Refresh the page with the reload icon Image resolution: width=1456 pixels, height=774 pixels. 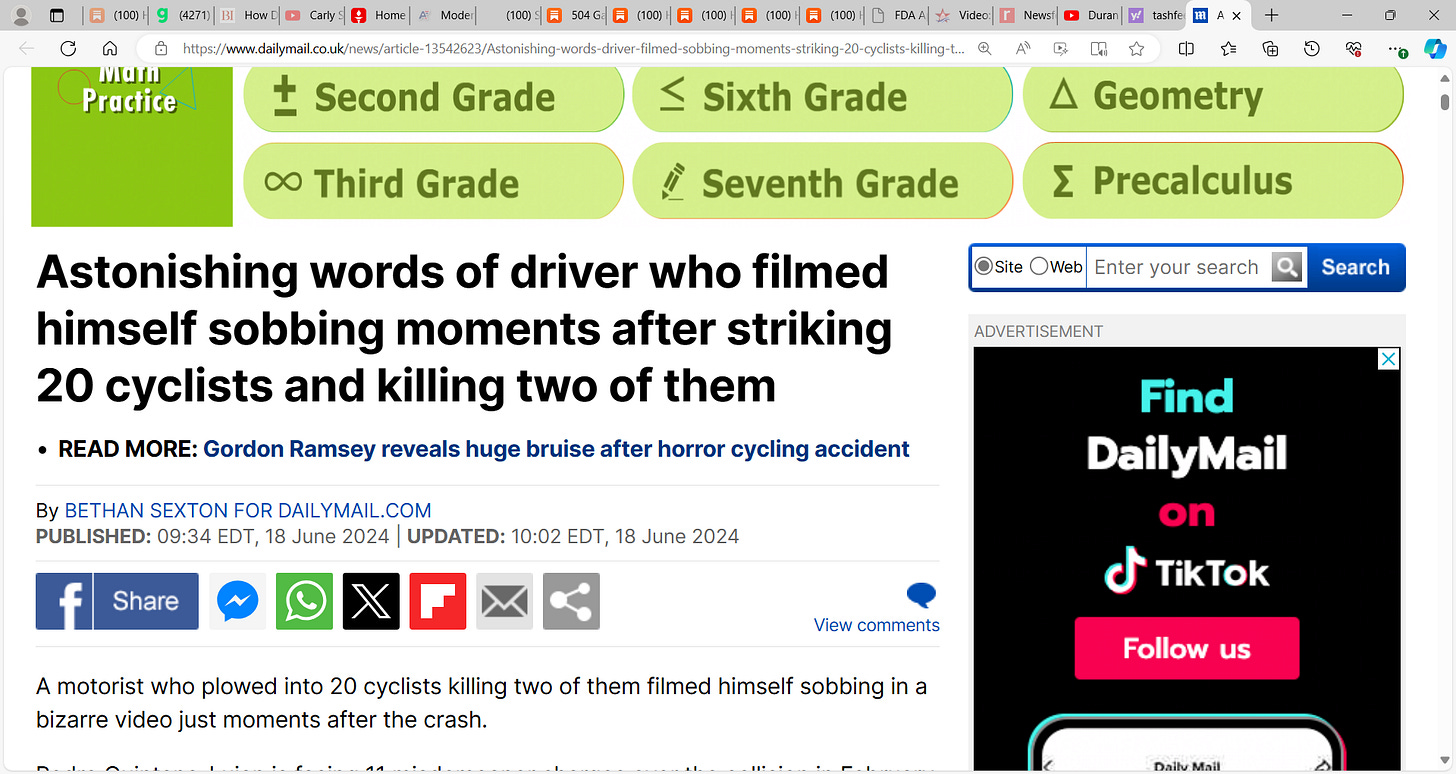click(x=68, y=48)
